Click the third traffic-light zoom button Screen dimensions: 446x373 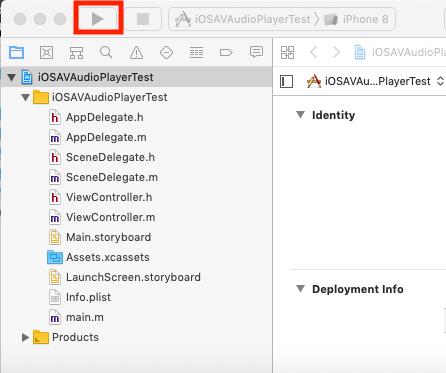click(x=60, y=19)
